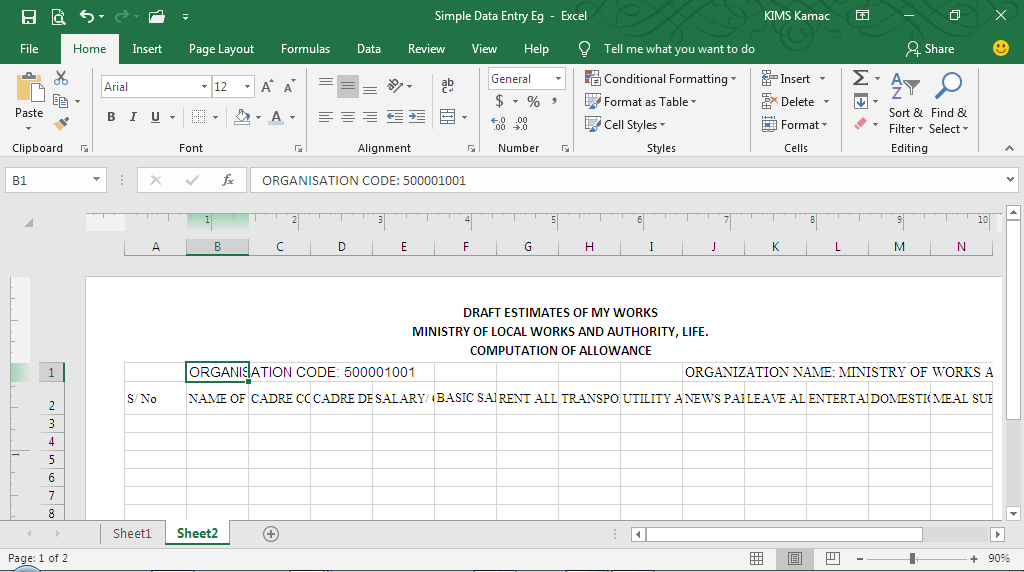Open Print Preview from the quick access toolbar
The image size is (1024, 572).
pos(58,16)
